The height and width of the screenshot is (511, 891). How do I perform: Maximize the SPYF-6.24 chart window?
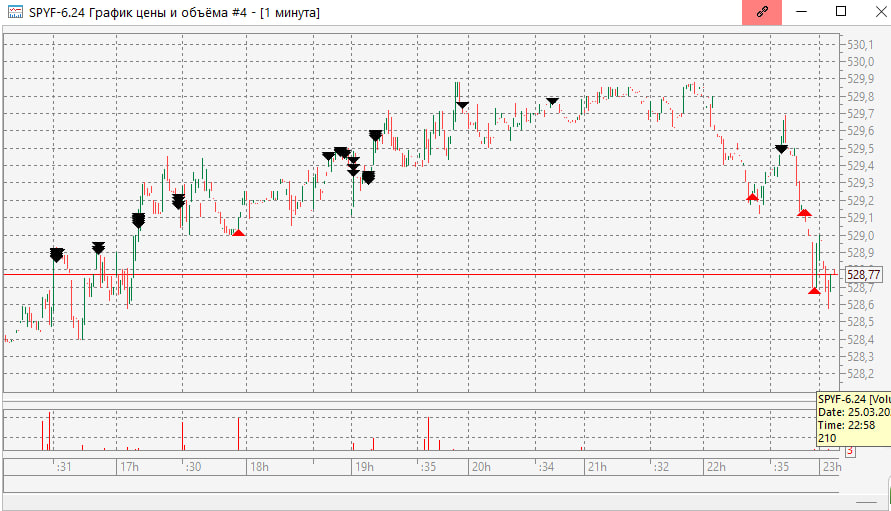point(841,12)
